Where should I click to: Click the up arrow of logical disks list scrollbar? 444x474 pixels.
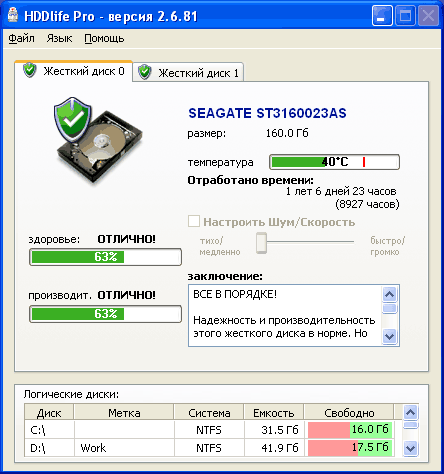pos(410,413)
